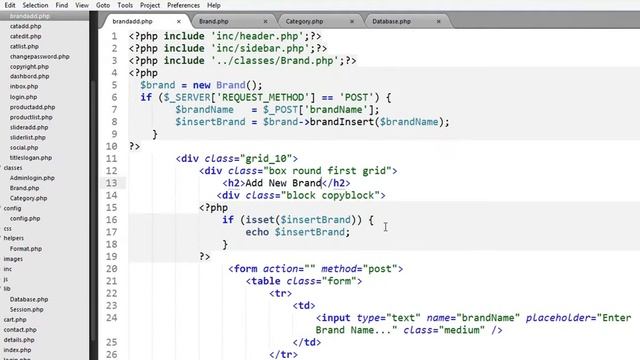Click the brandInsert method call
Viewport: 640px width, 360px height.
(342, 122)
